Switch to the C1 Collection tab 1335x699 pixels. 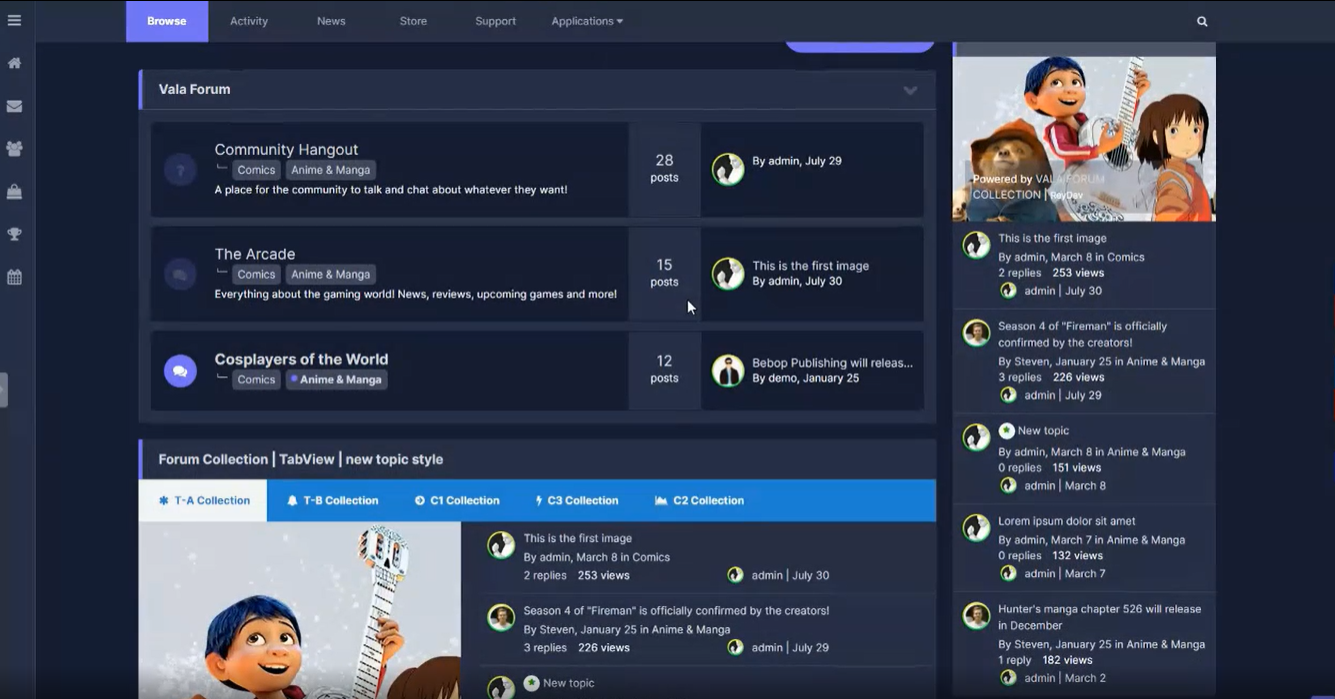click(x=456, y=501)
